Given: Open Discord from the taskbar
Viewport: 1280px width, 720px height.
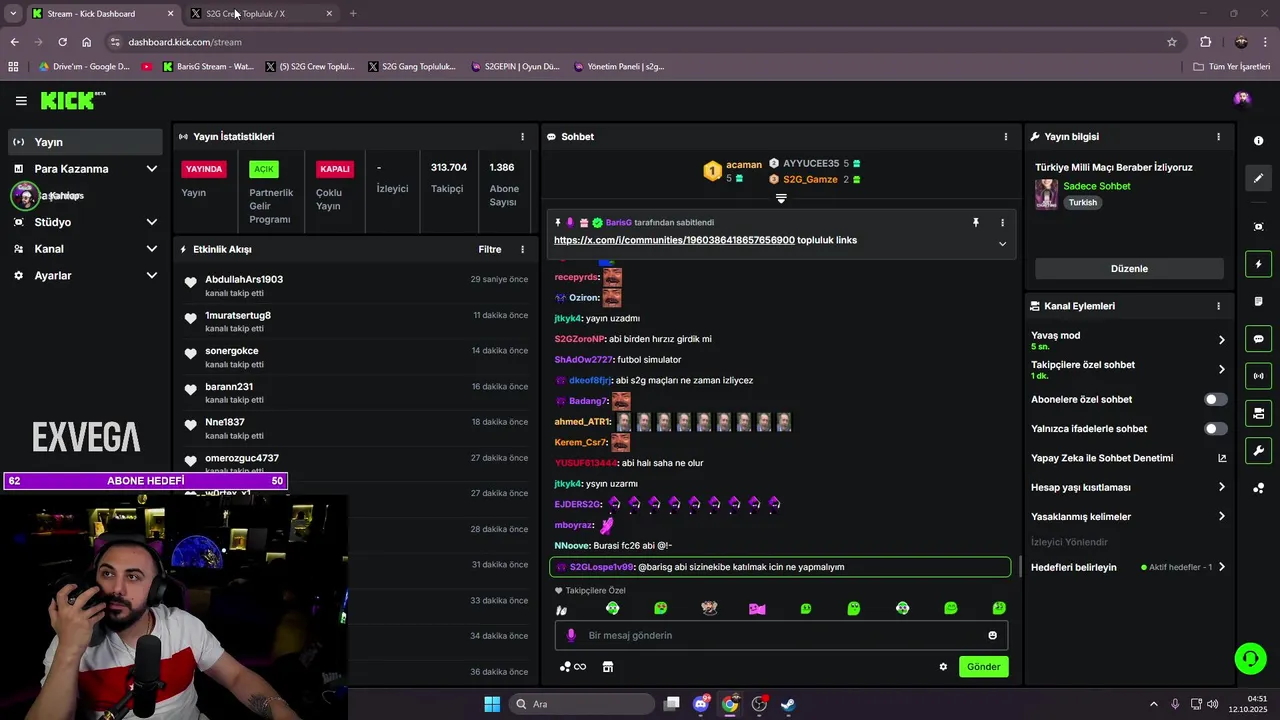Looking at the screenshot, I should pos(701,704).
